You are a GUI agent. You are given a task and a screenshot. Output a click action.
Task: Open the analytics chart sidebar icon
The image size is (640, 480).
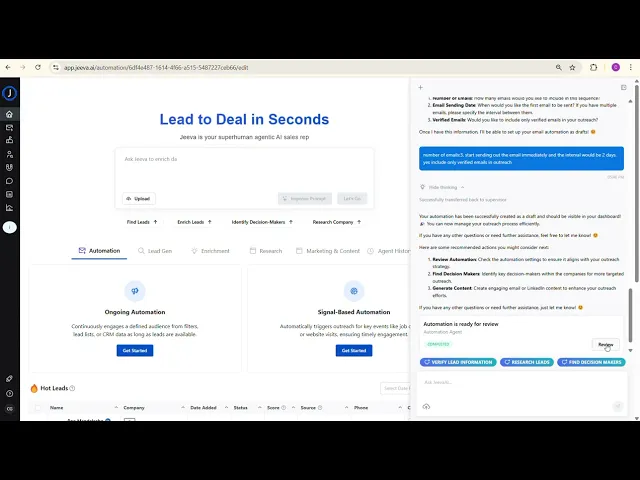(9, 208)
